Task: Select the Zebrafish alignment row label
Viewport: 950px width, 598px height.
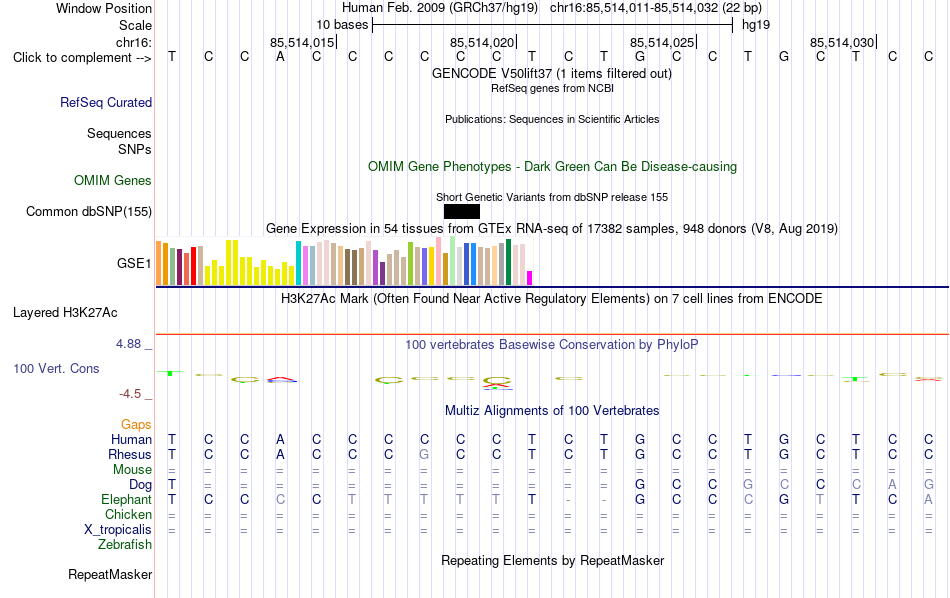Action: [x=125, y=544]
